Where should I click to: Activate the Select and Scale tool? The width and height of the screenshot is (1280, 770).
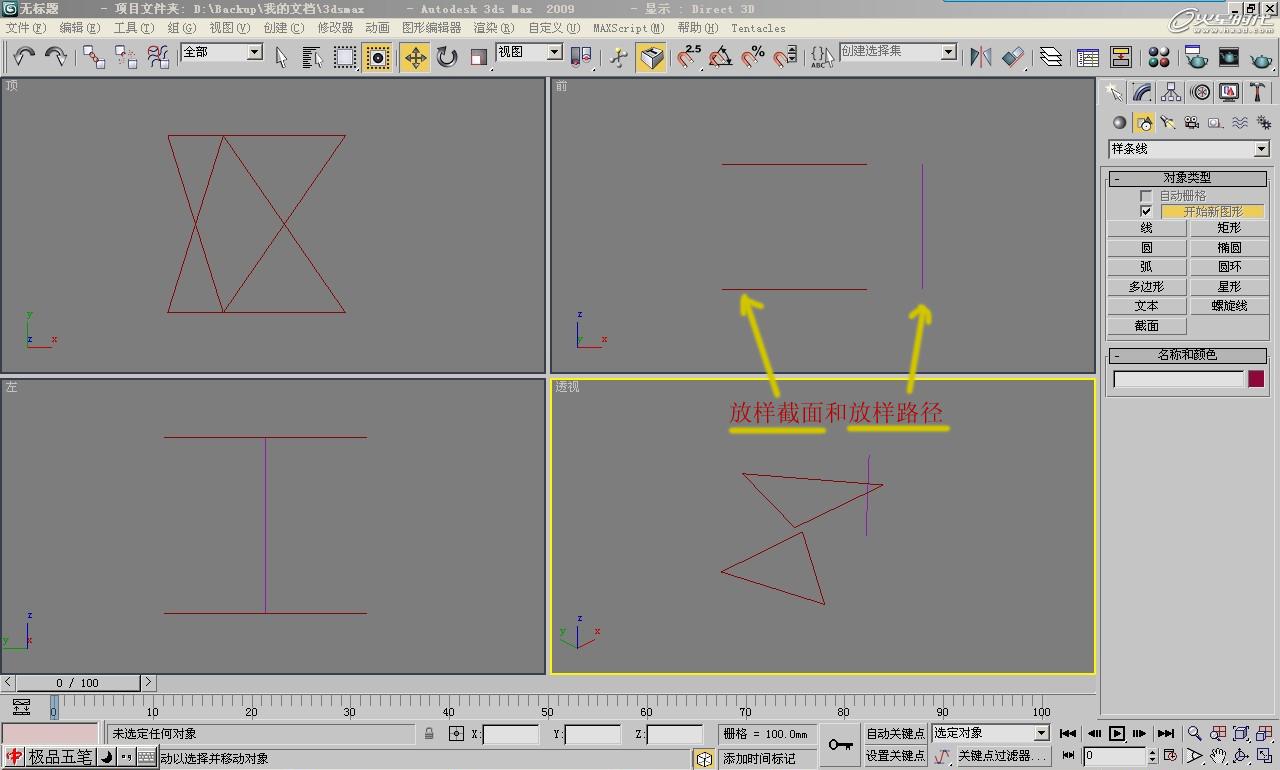(x=479, y=57)
